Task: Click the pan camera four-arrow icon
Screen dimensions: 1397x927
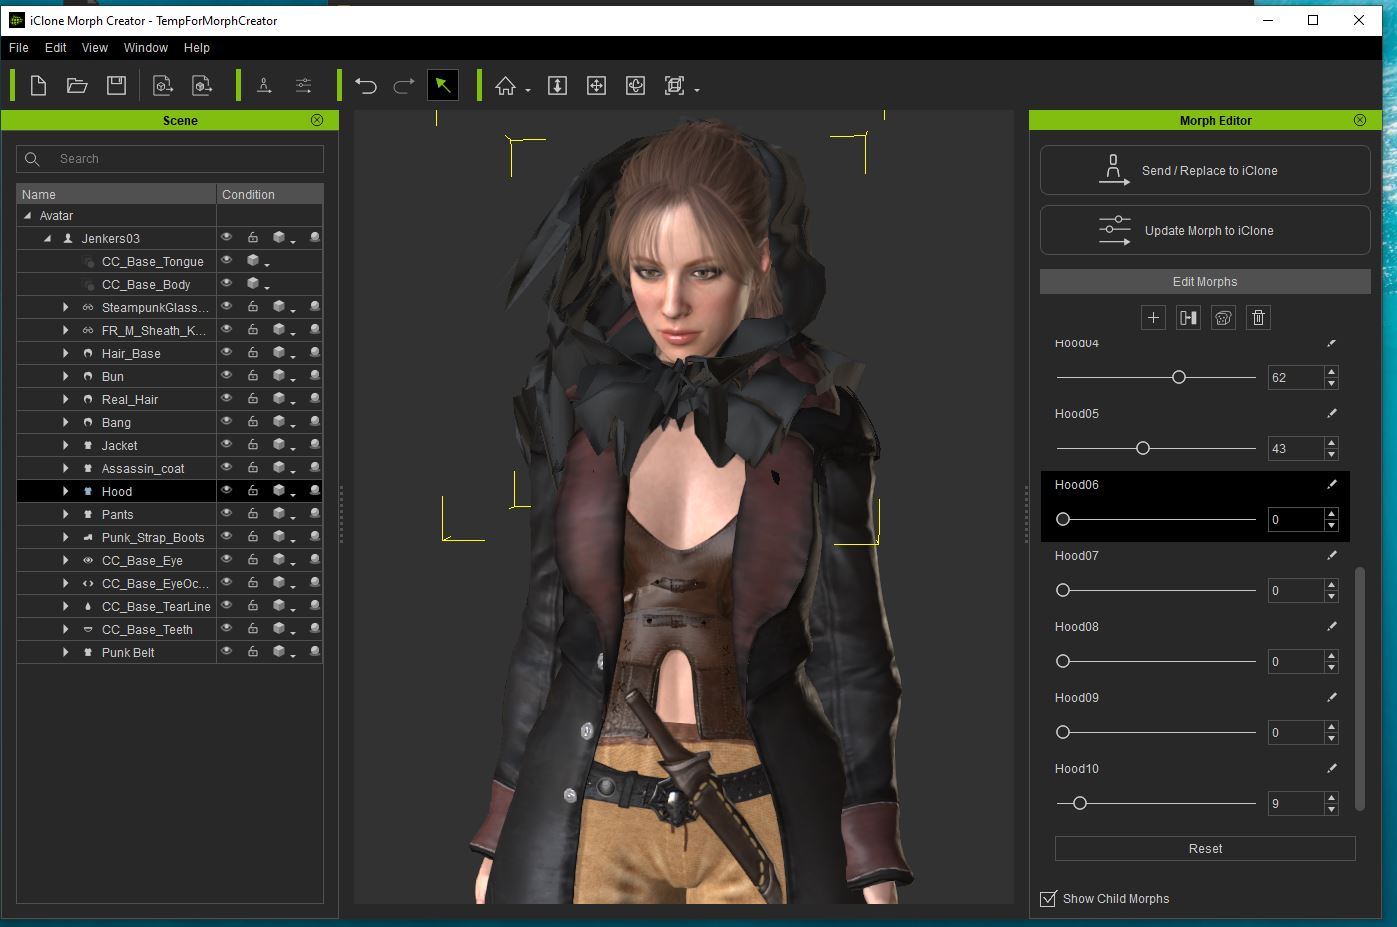Action: coord(596,86)
